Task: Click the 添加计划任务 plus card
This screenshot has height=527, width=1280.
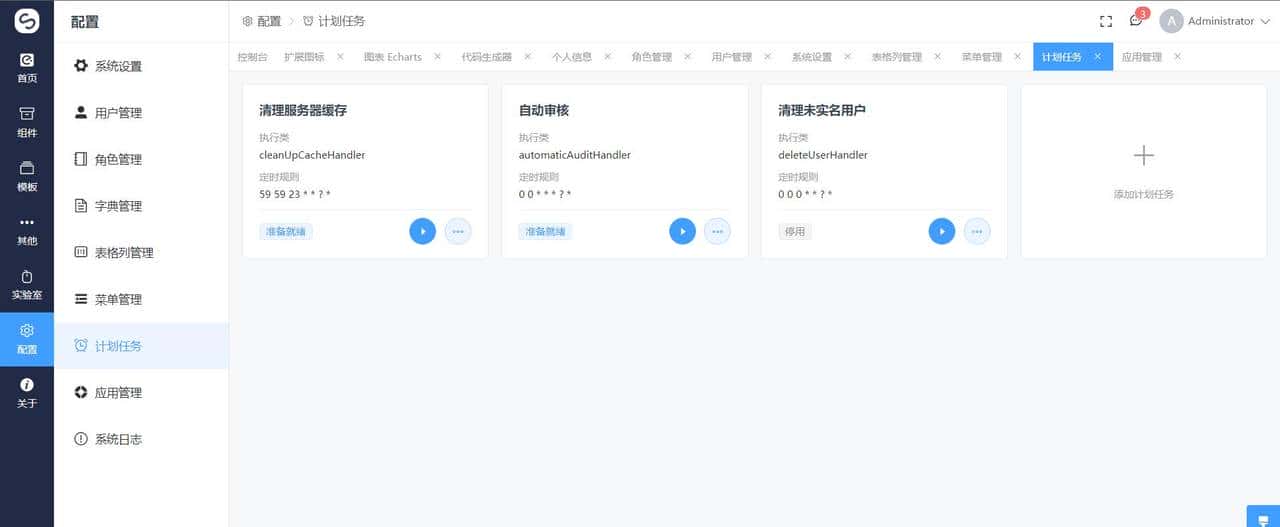Action: [1143, 171]
